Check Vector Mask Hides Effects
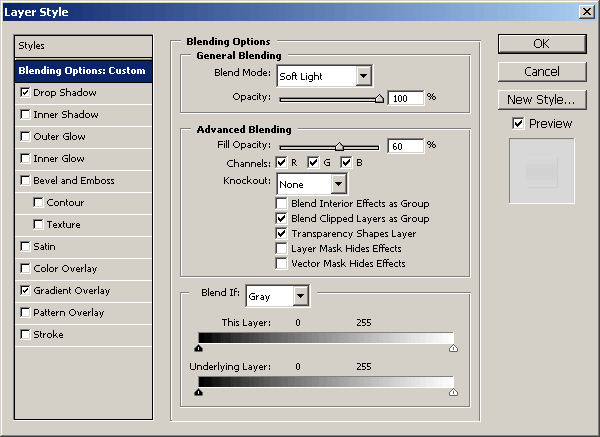Screen dimensions: 600x437 click(281, 263)
